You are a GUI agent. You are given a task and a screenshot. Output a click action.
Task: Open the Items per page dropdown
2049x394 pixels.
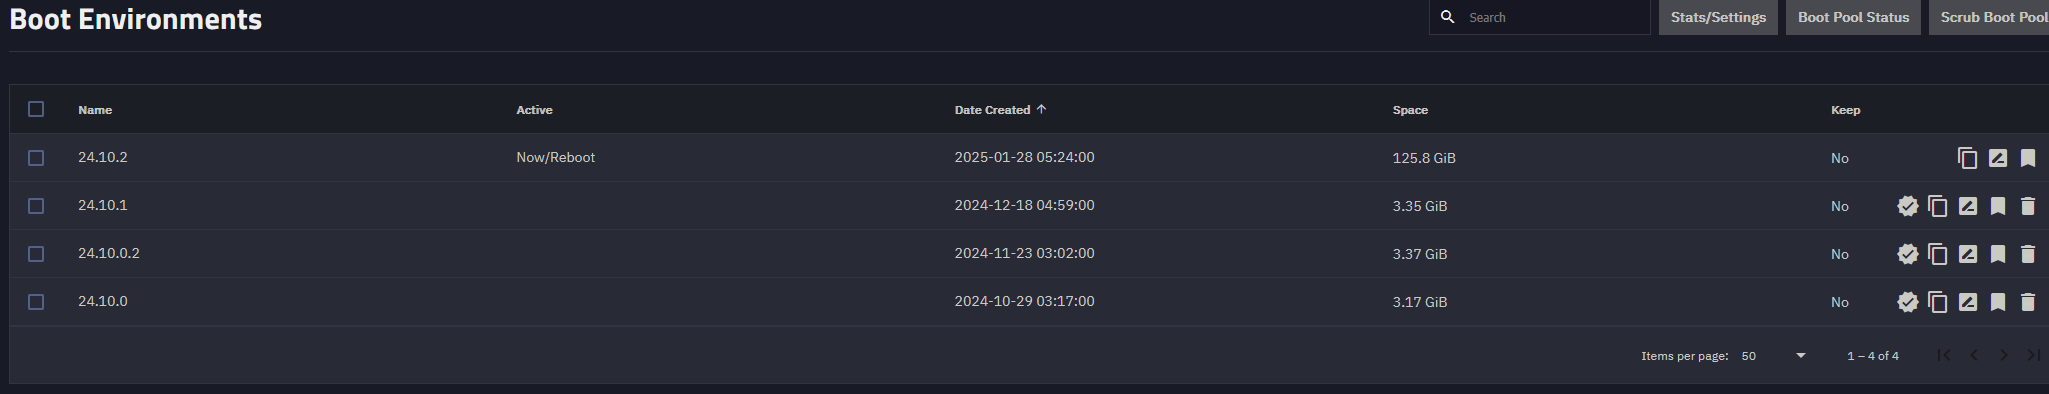[1773, 356]
